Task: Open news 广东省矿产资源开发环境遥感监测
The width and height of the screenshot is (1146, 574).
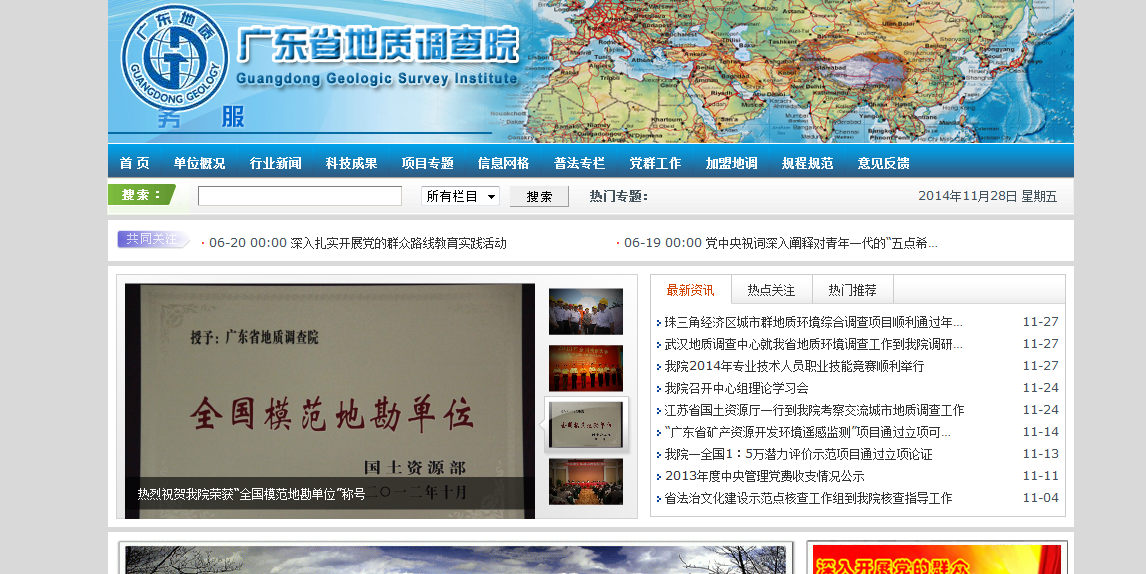Action: click(808, 432)
